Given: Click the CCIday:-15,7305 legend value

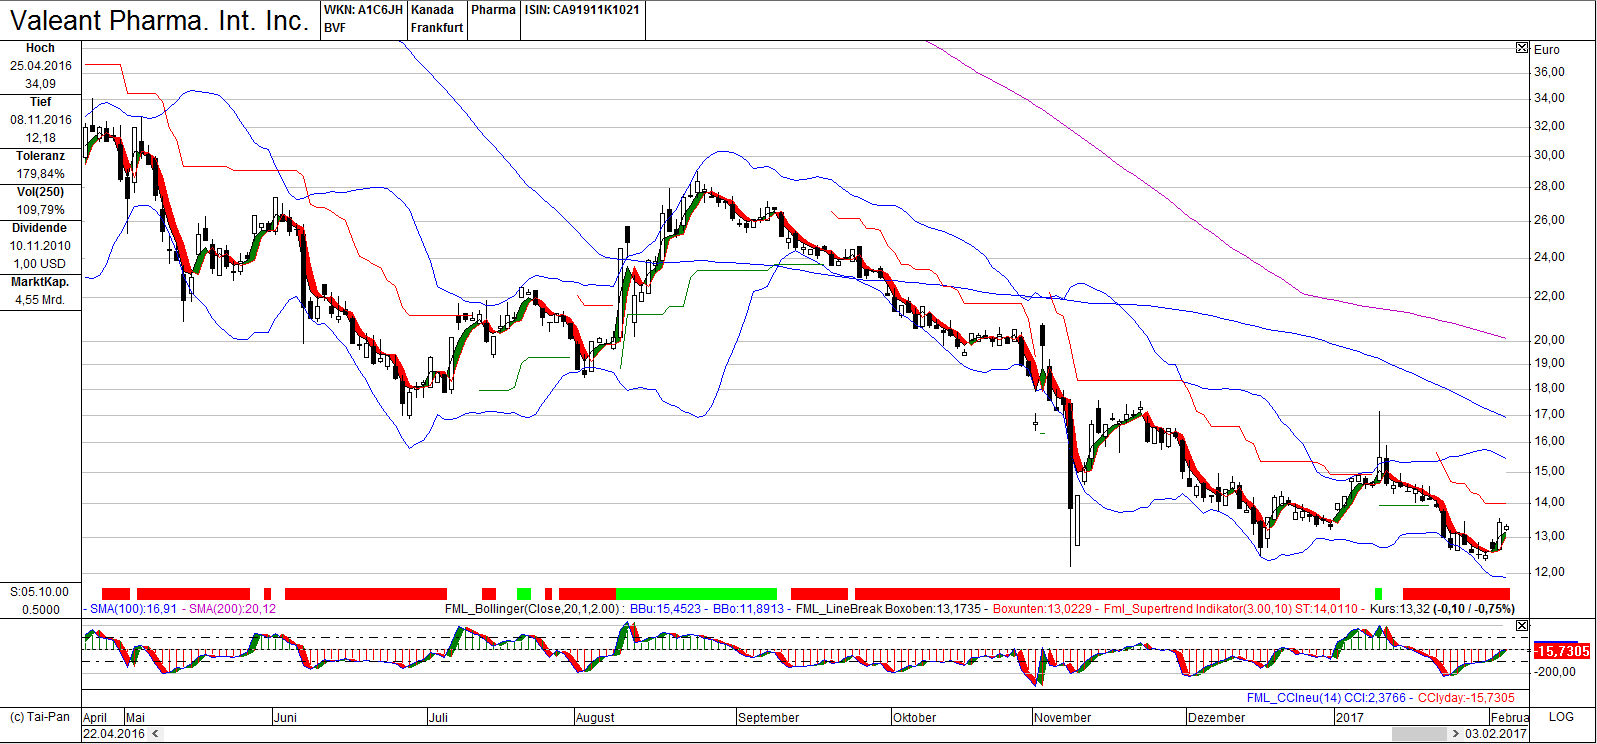Looking at the screenshot, I should coord(1466,698).
